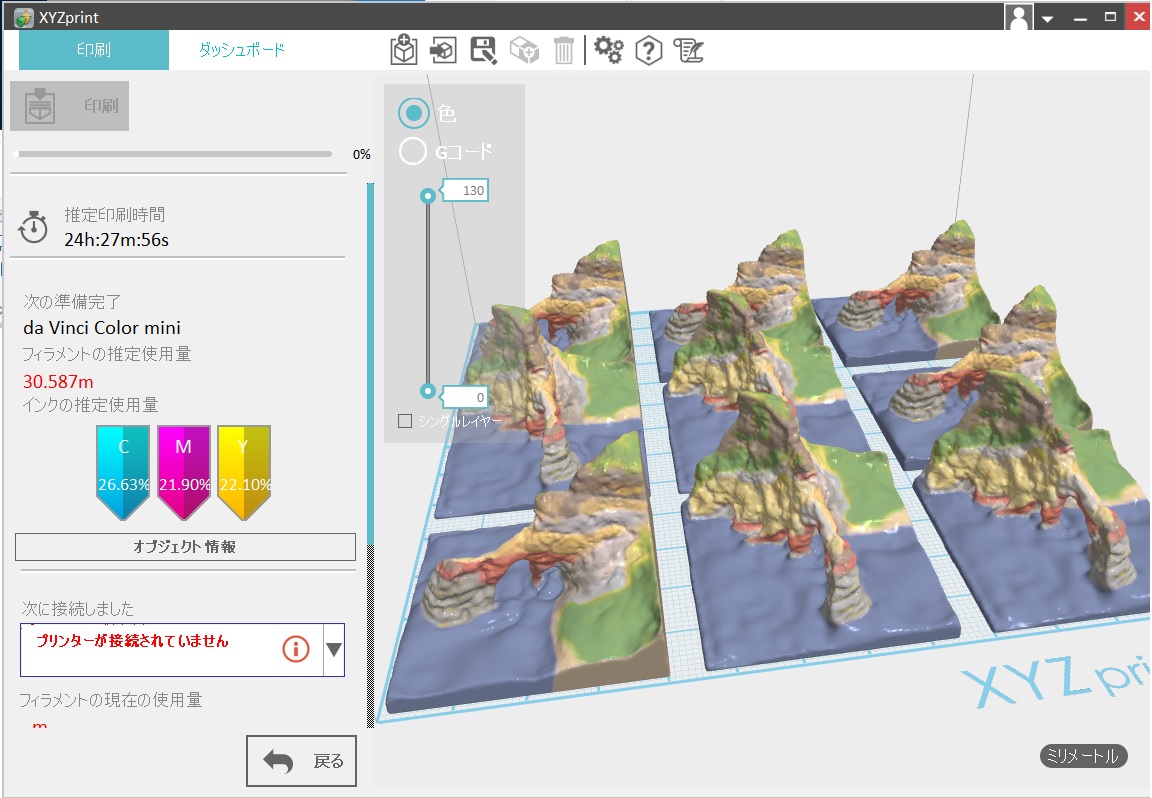Click the user account avatar icon

pyautogui.click(x=1019, y=17)
